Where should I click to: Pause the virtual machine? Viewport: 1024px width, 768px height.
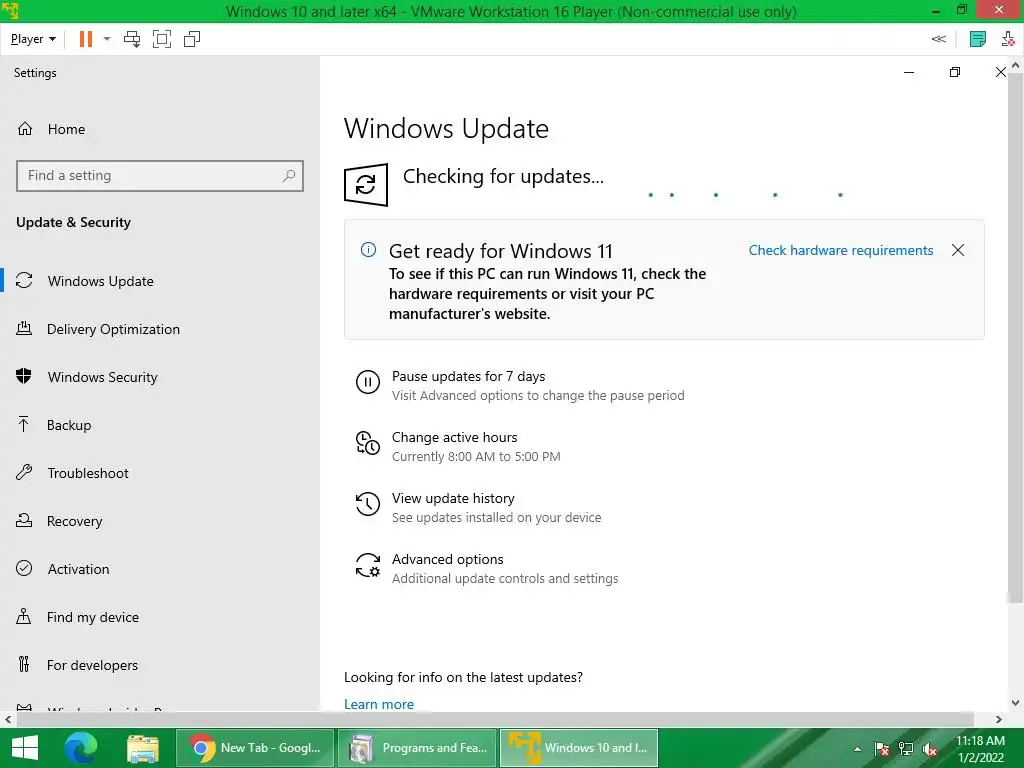click(x=86, y=39)
